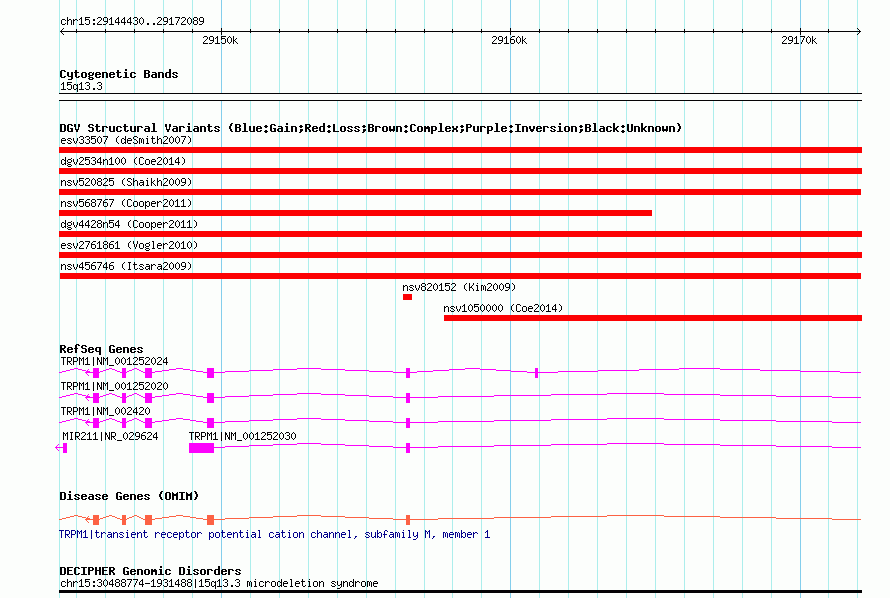Screen dimensions: 890x598
Task: Select the MIR211 gene arrow glyph
Action: 61,448
